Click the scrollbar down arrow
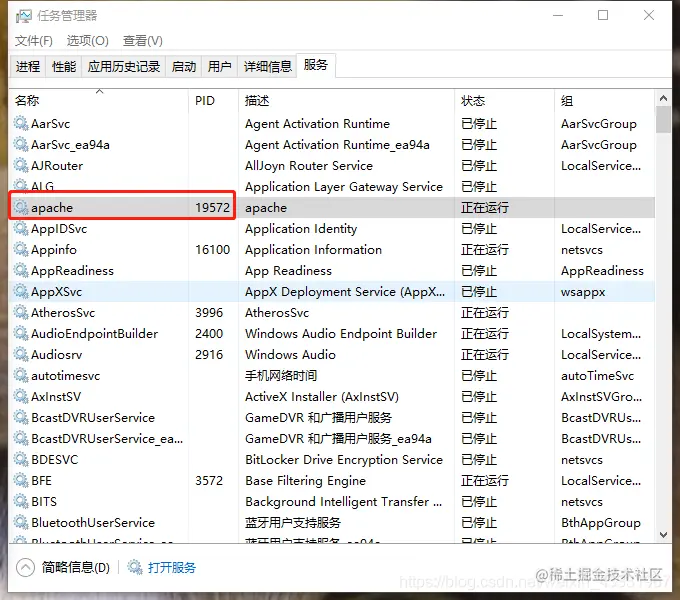 coord(663,535)
